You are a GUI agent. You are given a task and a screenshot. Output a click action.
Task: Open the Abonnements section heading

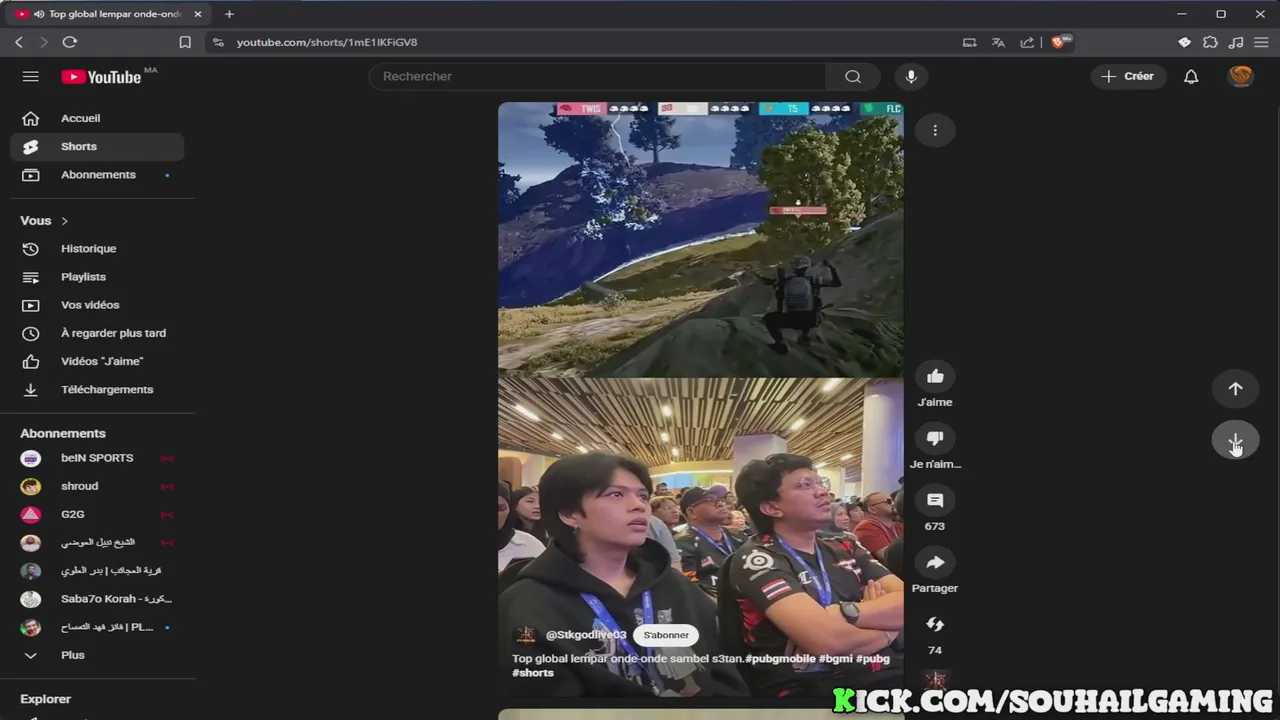coord(63,433)
